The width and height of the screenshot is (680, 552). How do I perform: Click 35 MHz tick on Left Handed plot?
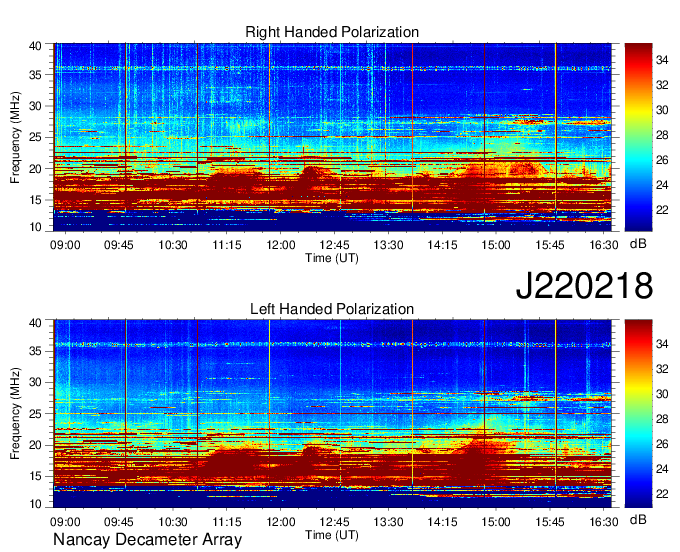point(36,351)
